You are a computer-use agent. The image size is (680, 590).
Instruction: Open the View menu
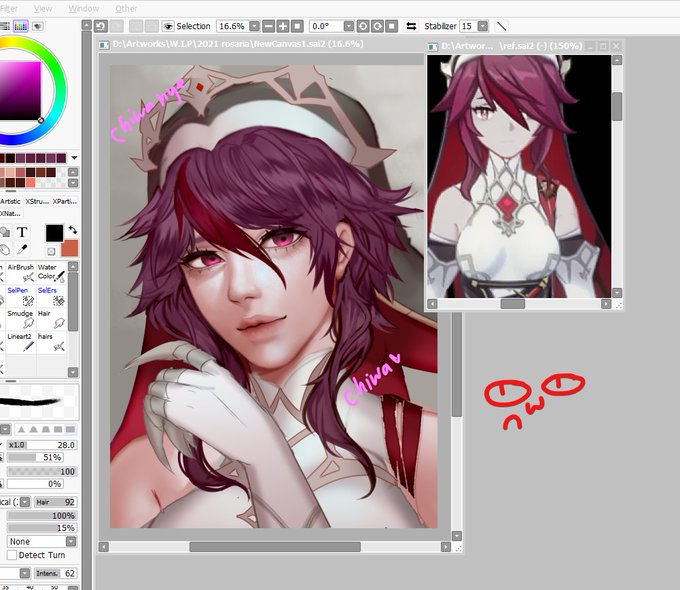coord(43,8)
